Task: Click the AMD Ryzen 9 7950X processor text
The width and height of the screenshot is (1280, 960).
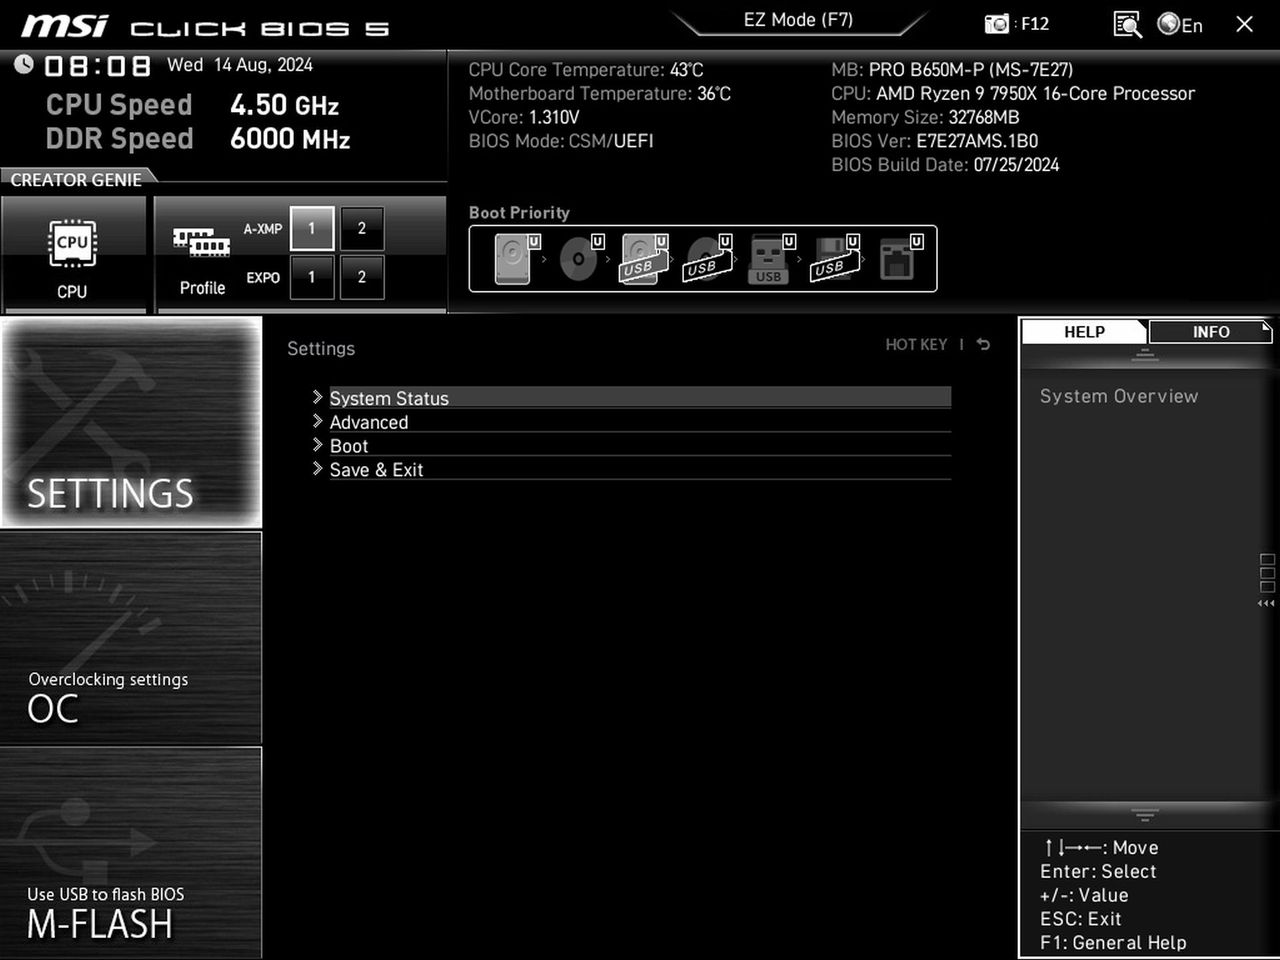Action: tap(1013, 94)
